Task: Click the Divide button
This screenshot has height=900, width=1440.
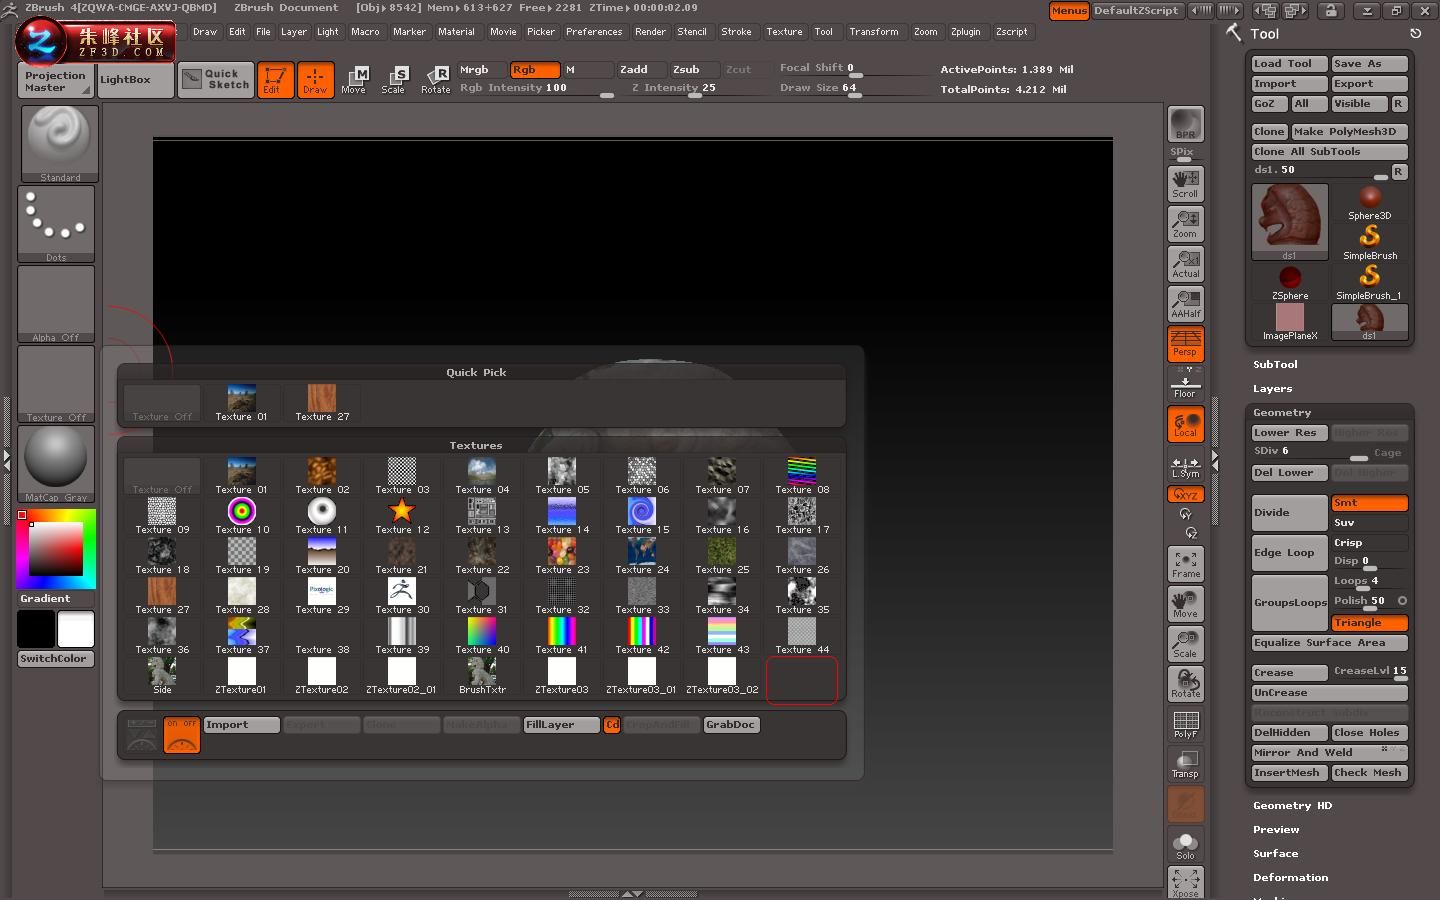Action: [1289, 512]
